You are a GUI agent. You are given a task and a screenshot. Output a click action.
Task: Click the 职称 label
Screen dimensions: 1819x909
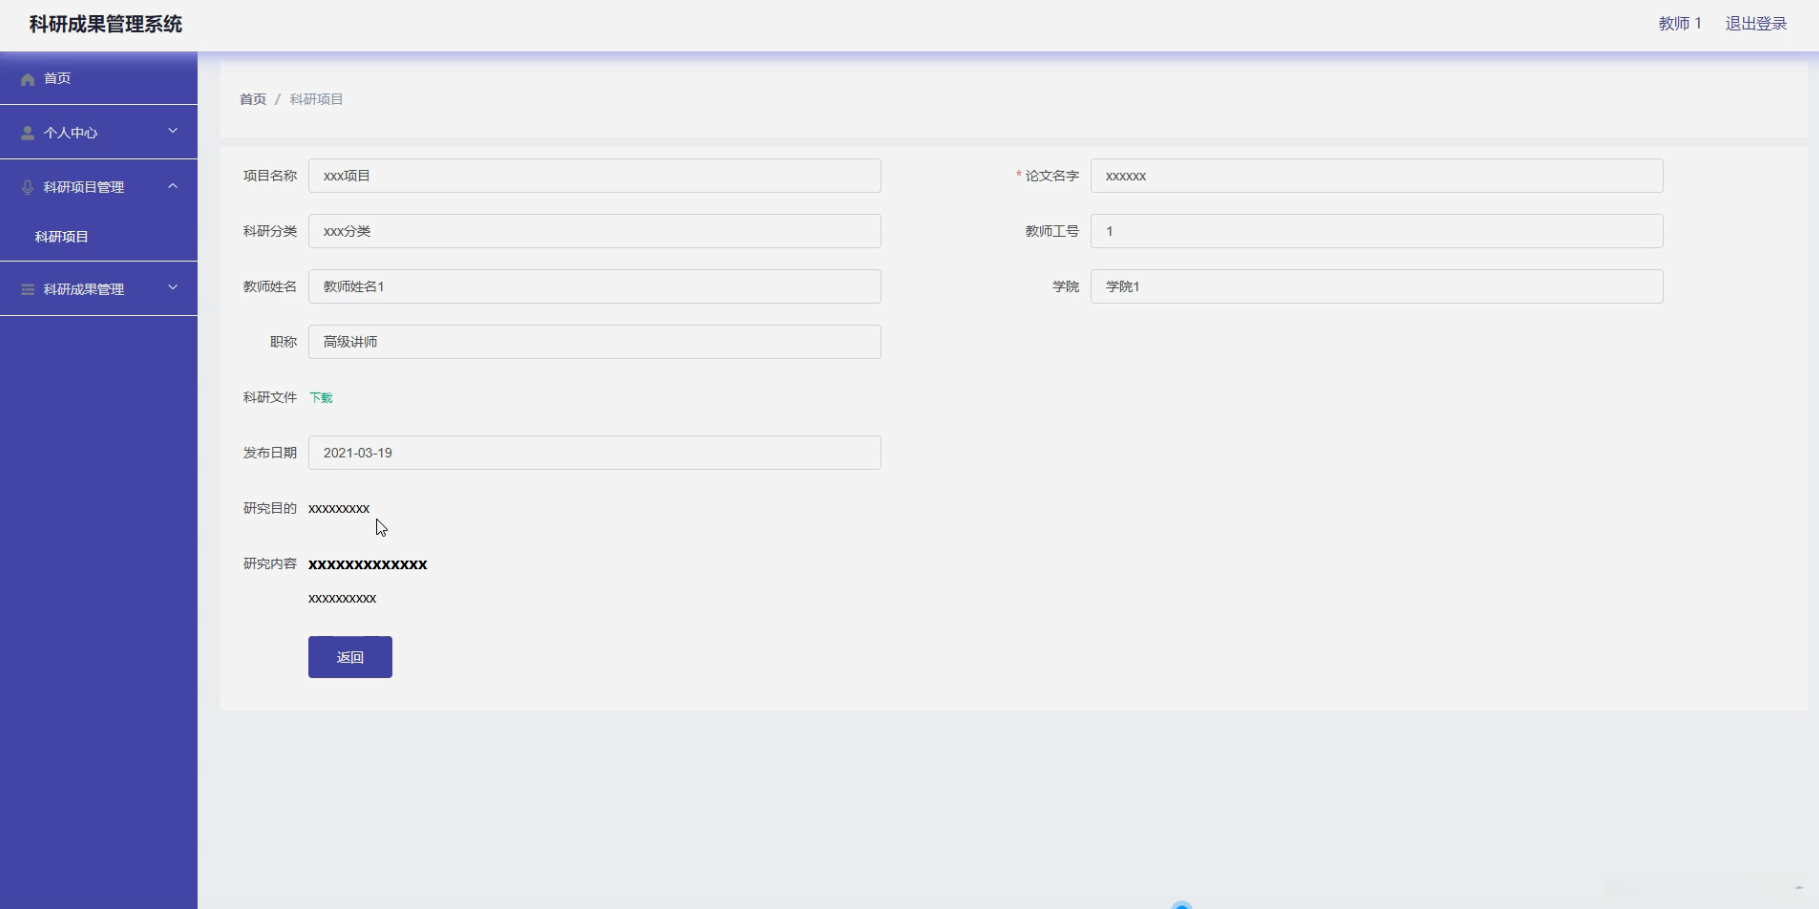click(x=284, y=342)
